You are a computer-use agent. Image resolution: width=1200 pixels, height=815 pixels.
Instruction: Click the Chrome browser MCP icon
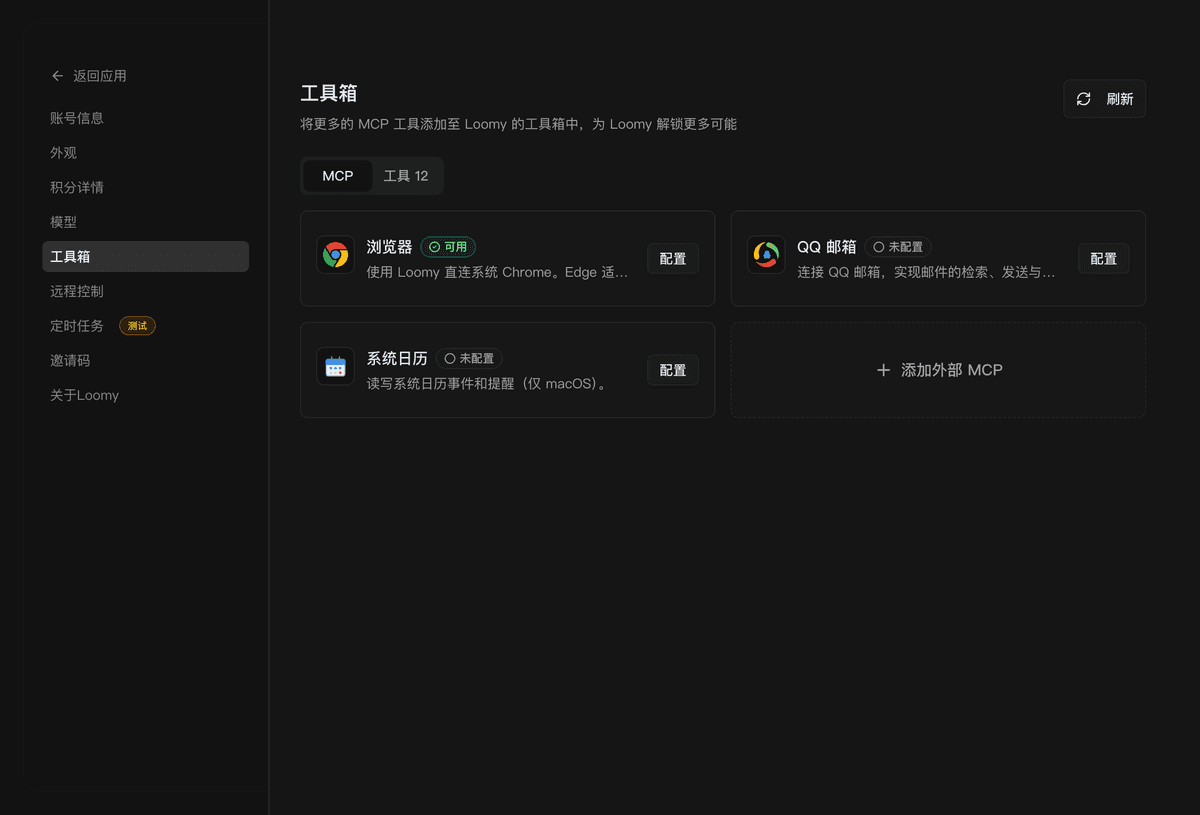(335, 253)
